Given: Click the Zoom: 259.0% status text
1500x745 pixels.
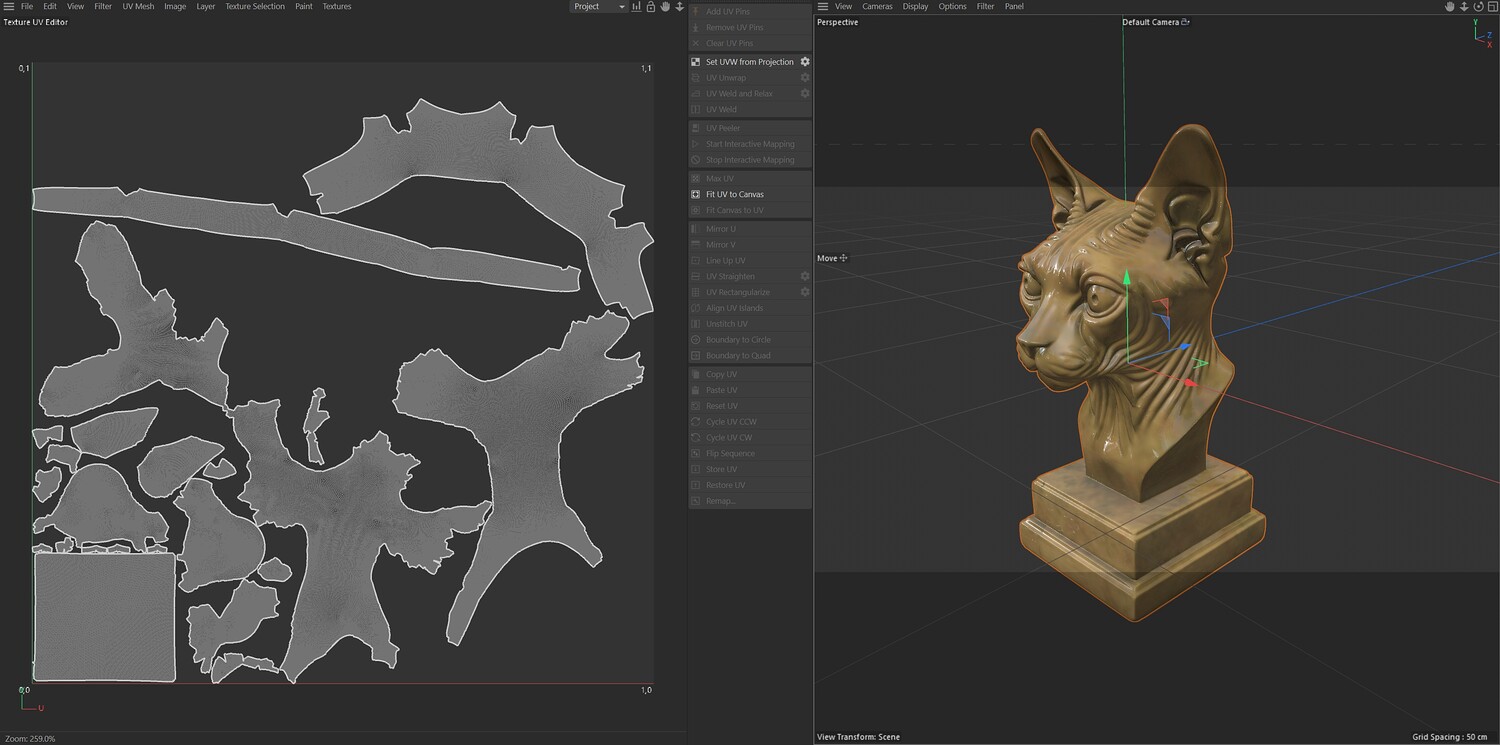Looking at the screenshot, I should 30,738.
